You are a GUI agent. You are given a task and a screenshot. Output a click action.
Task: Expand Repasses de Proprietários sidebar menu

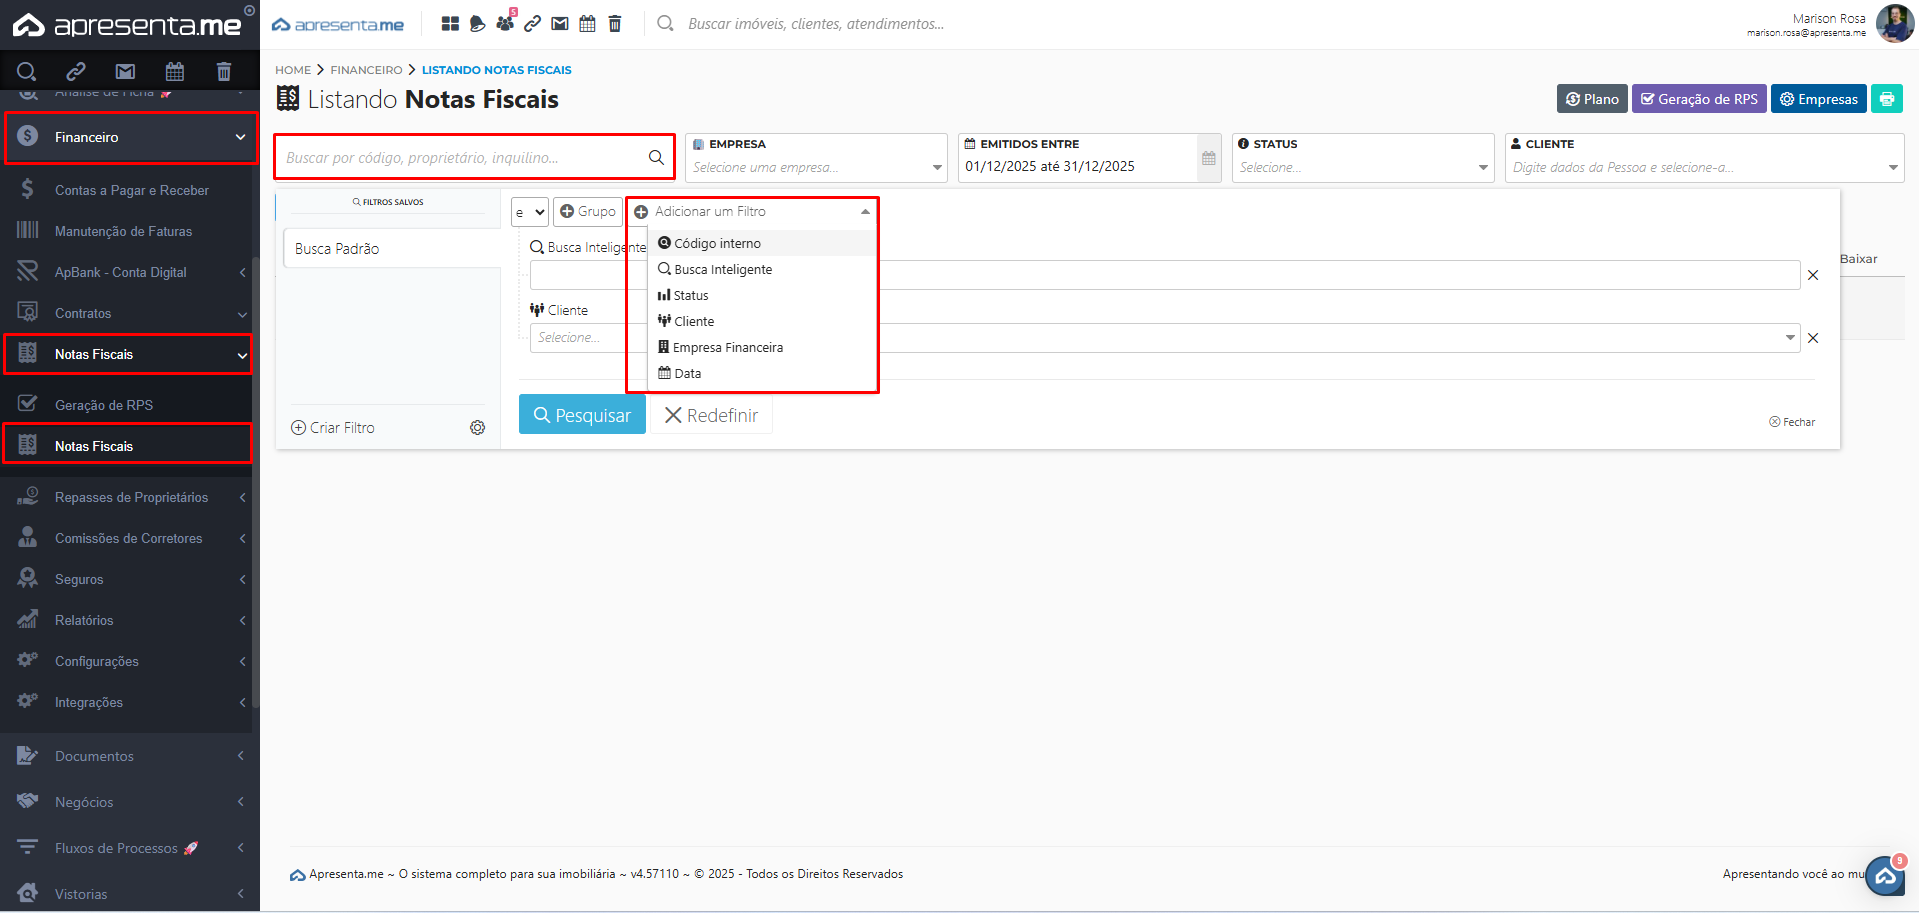coord(131,497)
